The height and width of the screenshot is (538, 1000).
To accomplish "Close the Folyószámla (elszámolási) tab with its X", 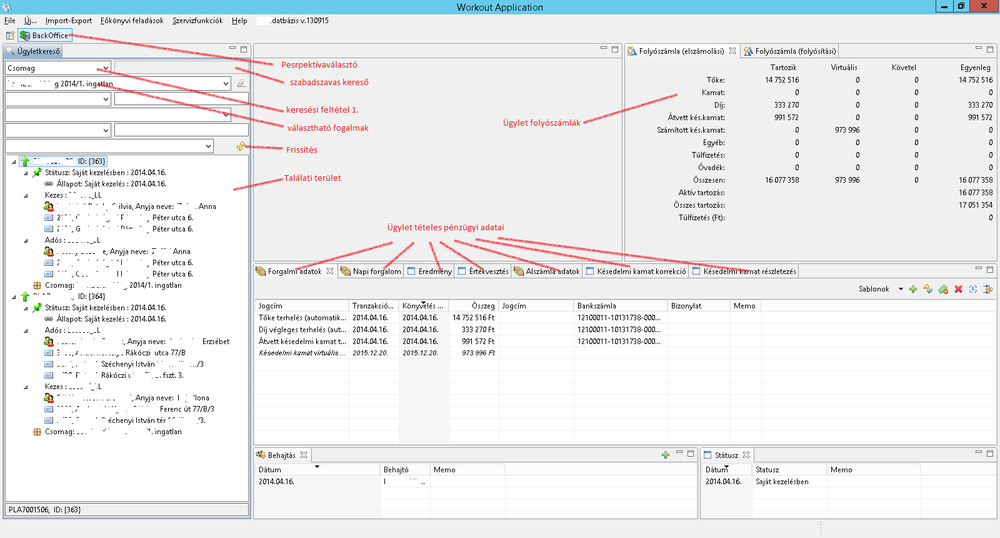I will [732, 51].
